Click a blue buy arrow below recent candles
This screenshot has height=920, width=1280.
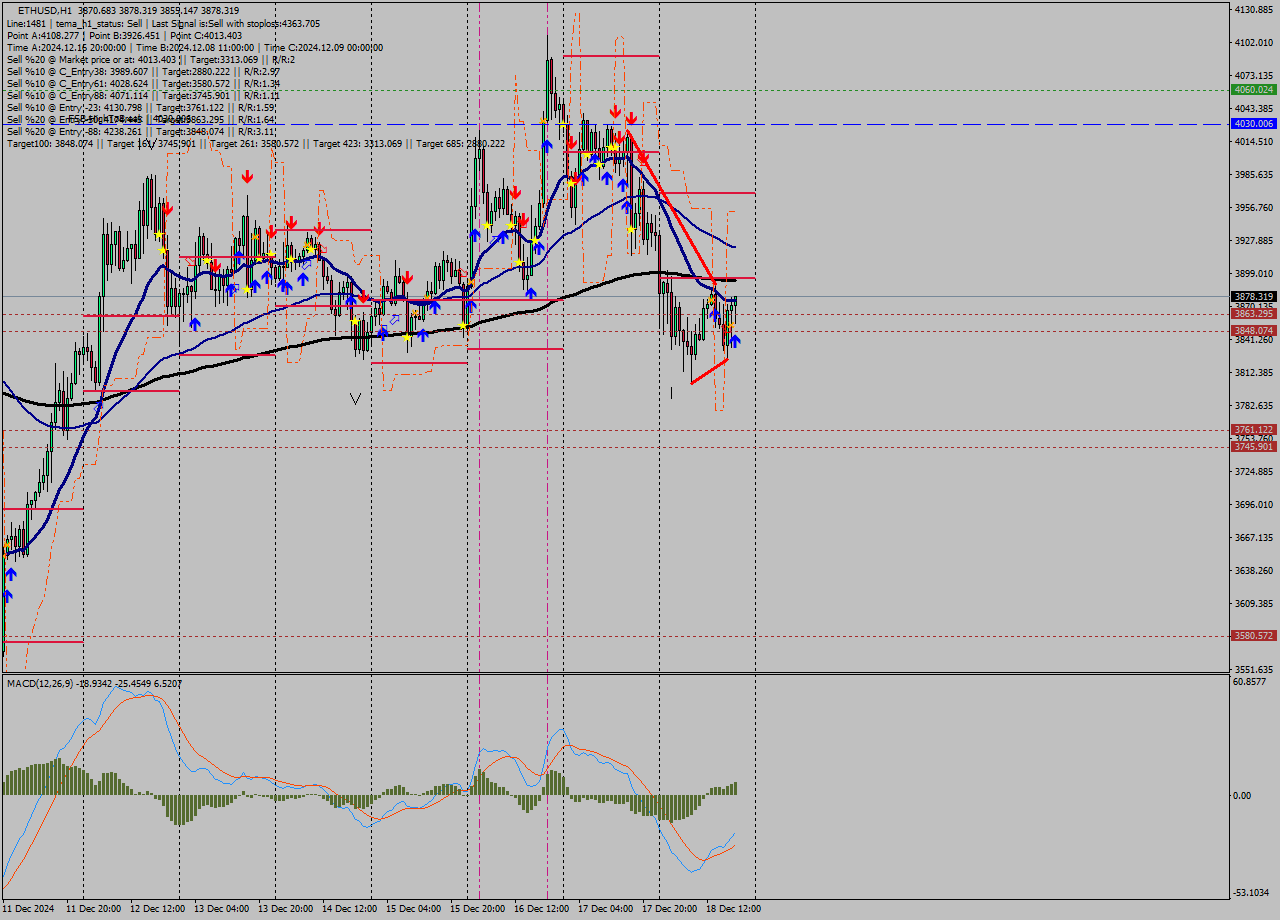click(733, 340)
